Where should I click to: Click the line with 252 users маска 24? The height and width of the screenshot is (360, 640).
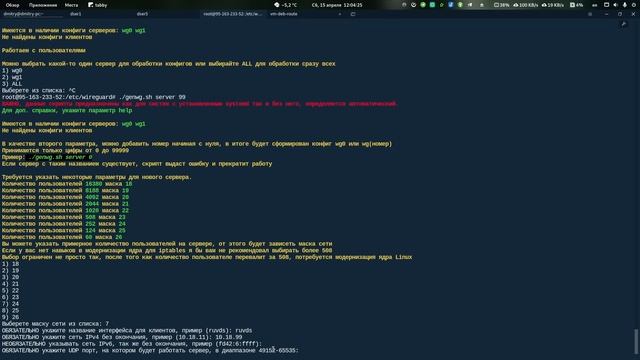64,224
